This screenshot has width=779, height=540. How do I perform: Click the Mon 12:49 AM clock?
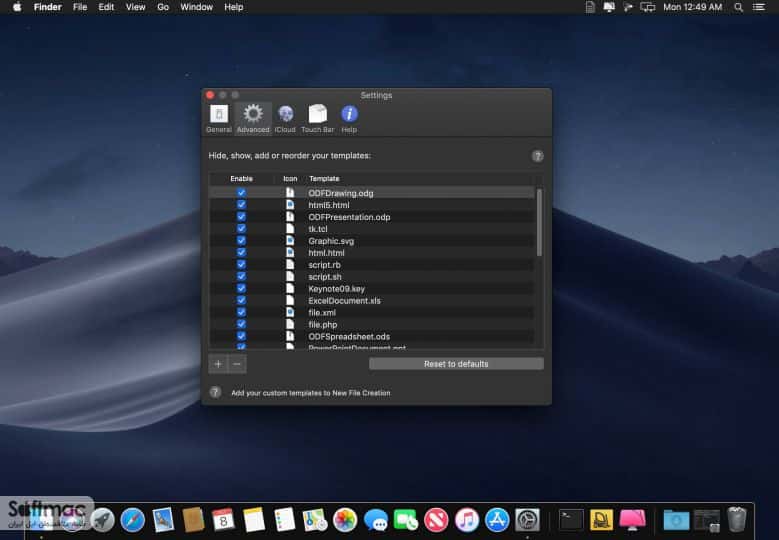(x=693, y=7)
